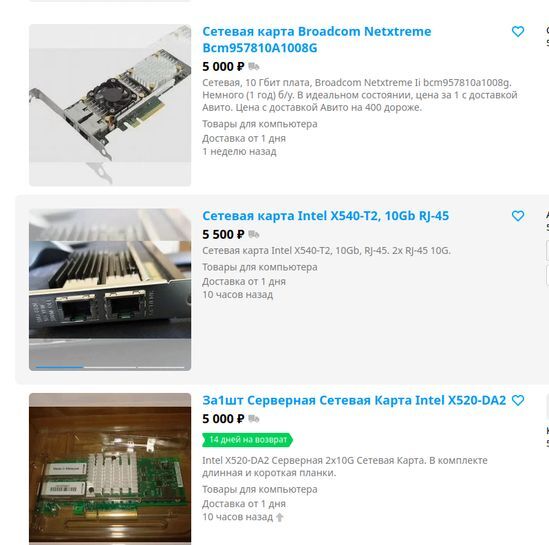
Task: Favorite the Broadcom Netxtreme listing heart icon
Action: [518, 32]
